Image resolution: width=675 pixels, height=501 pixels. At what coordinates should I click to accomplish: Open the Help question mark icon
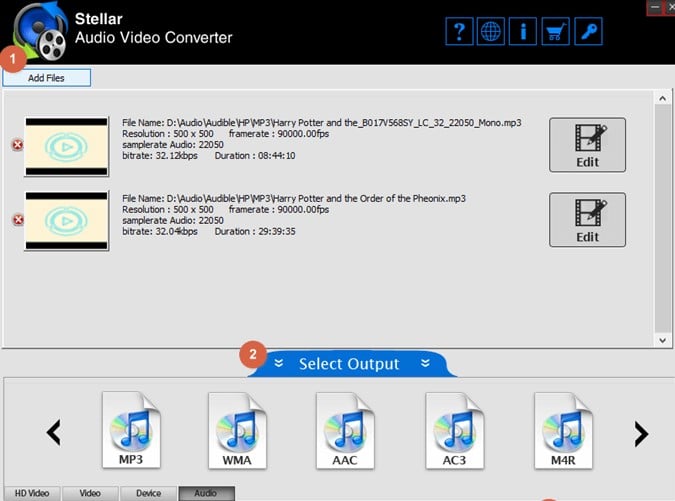click(x=459, y=31)
